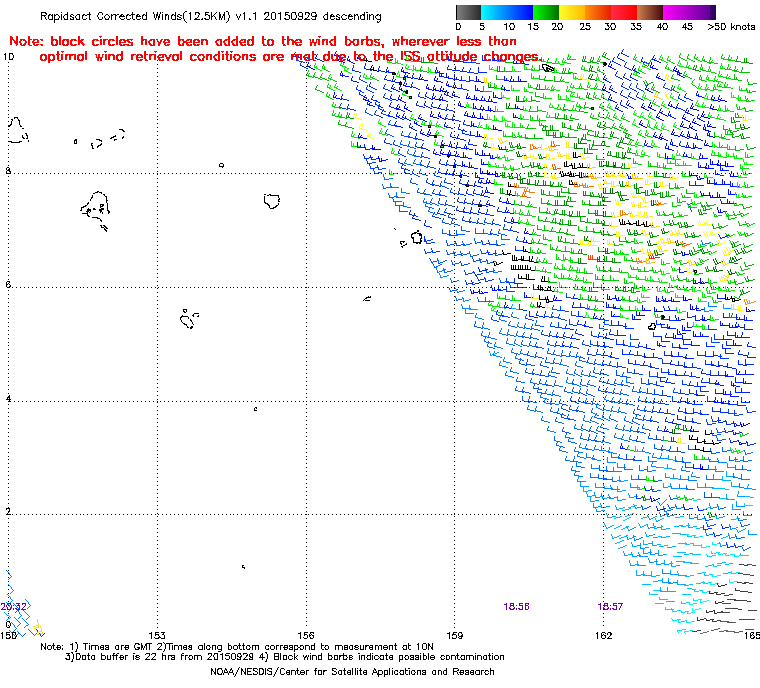
Task: Pick the red 30–35 knots legend segment
Action: coord(624,12)
